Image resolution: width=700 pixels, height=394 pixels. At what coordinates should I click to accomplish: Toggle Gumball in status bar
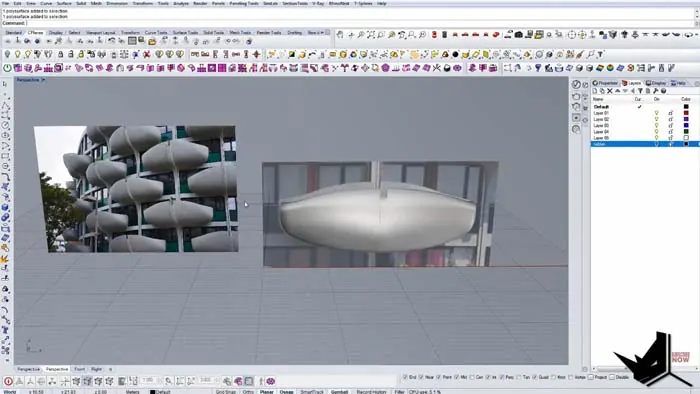click(x=339, y=392)
